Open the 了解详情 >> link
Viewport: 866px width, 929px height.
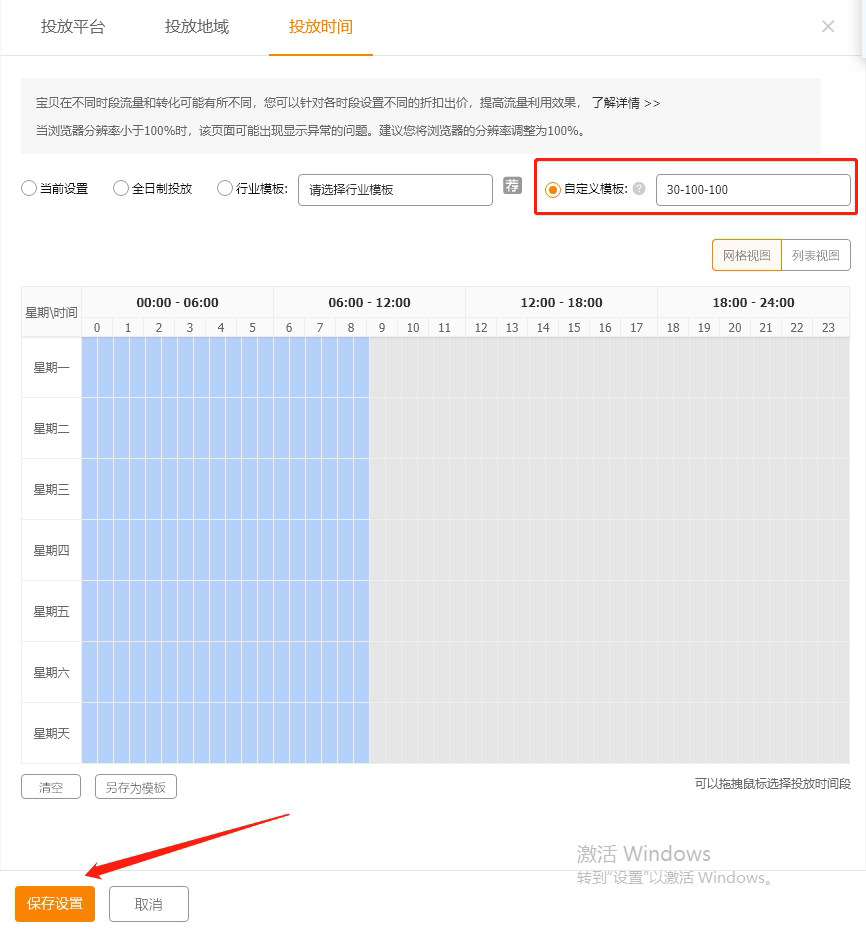[625, 103]
